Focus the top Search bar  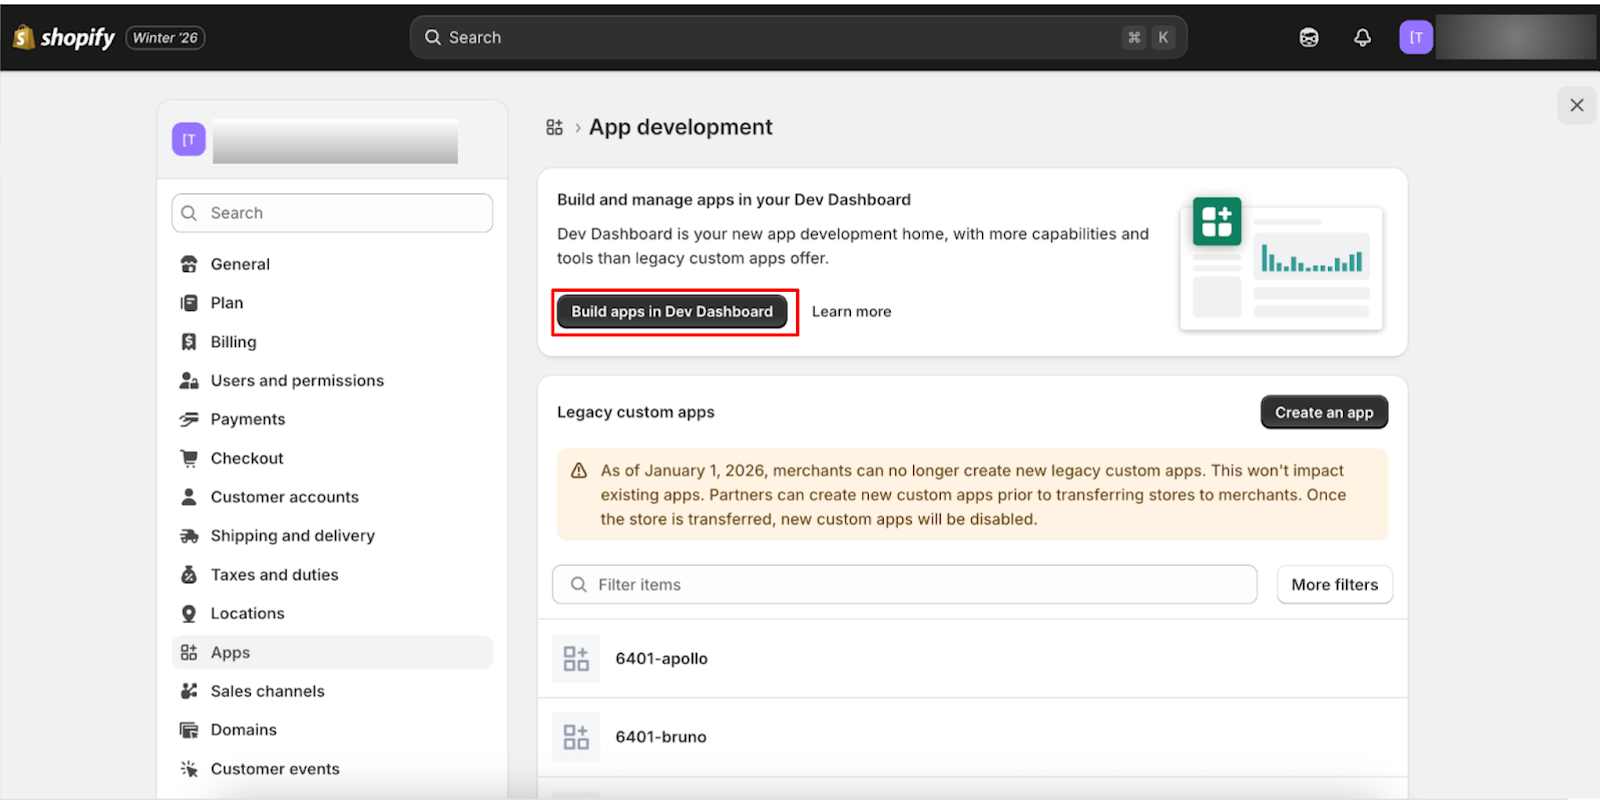pos(798,37)
